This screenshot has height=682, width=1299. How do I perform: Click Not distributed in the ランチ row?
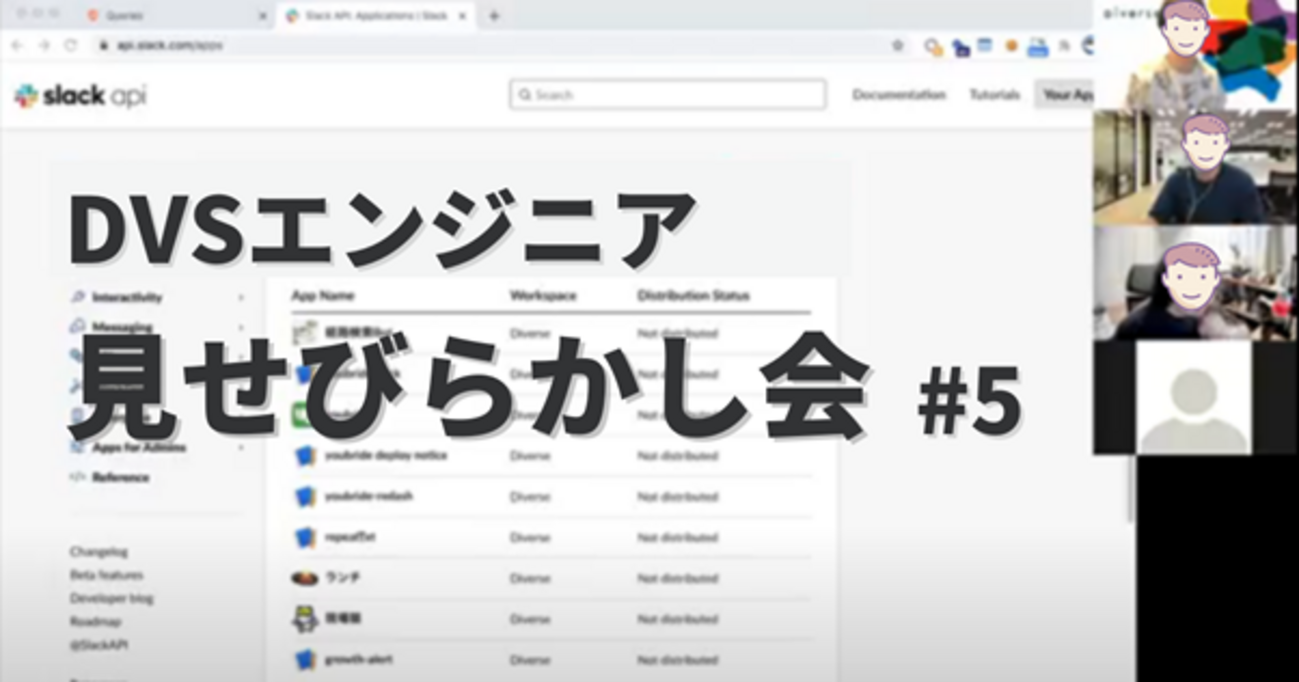coord(677,578)
